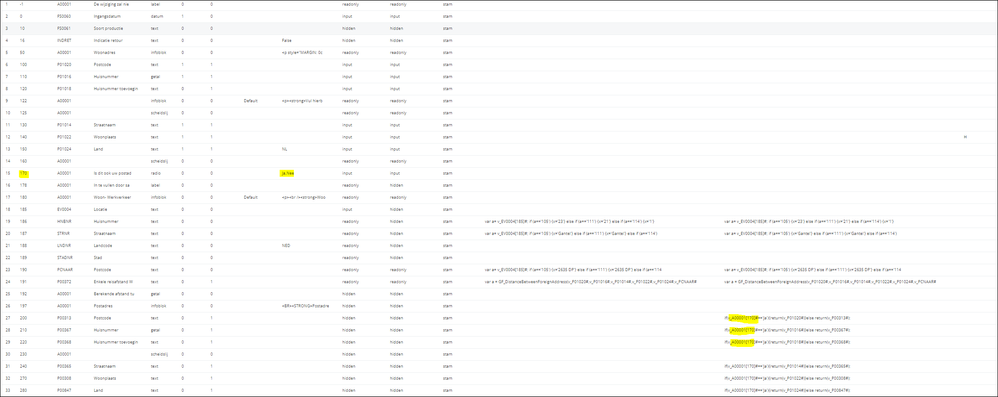998x397 pixels.
Task: Select the 'H' cell in the Woonplaats row
Action: [x=966, y=137]
